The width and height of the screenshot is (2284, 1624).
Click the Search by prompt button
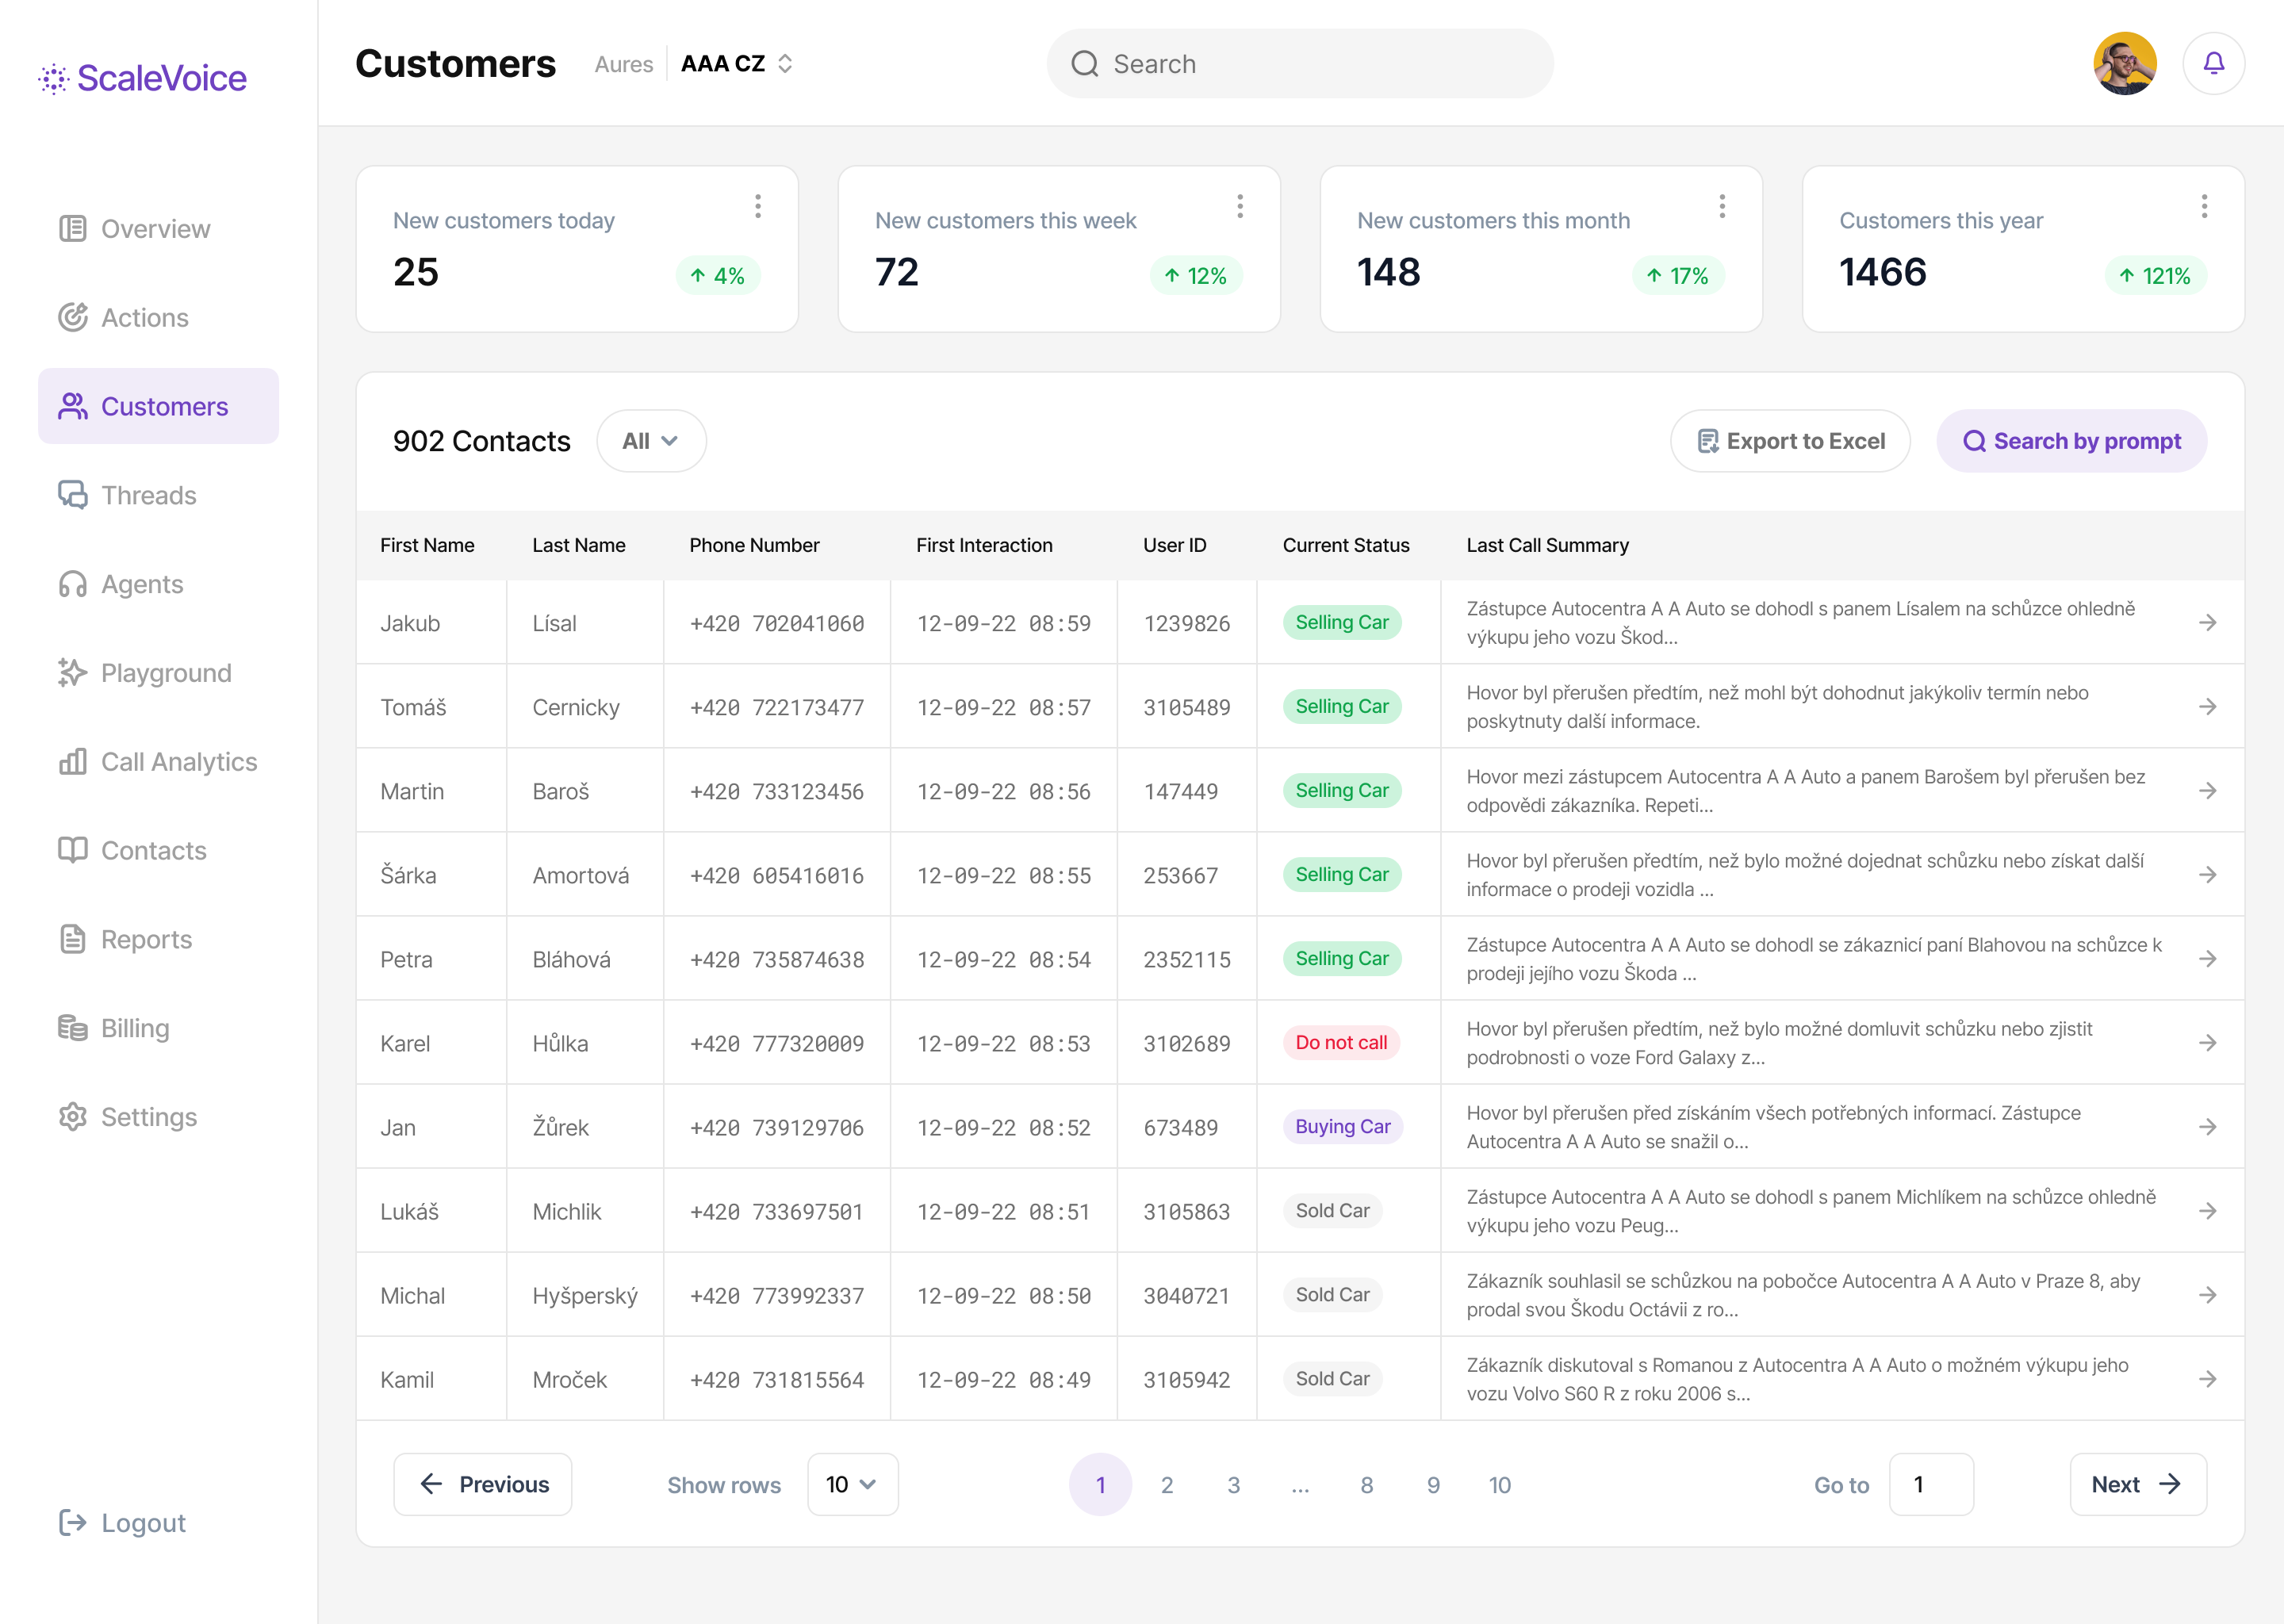[2070, 440]
